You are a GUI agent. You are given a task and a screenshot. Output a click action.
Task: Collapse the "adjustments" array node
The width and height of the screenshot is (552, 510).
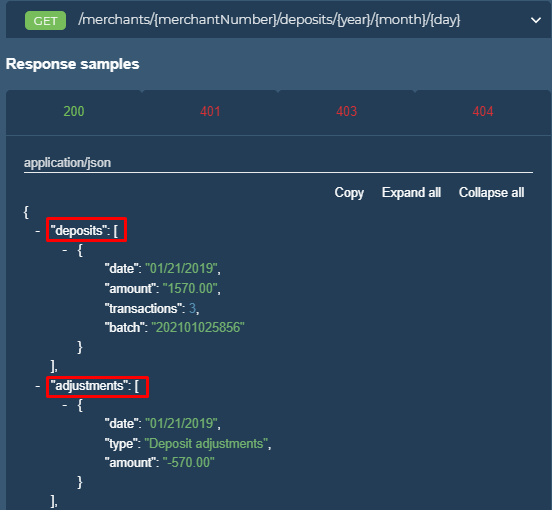pos(38,386)
